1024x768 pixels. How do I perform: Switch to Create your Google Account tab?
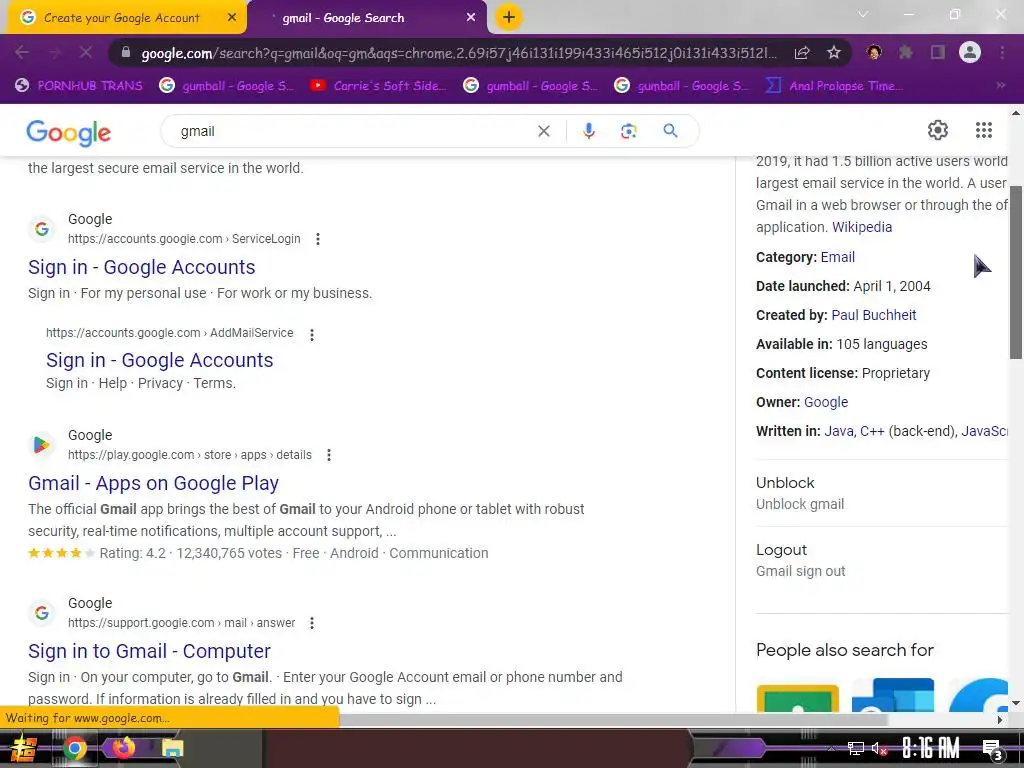[121, 18]
